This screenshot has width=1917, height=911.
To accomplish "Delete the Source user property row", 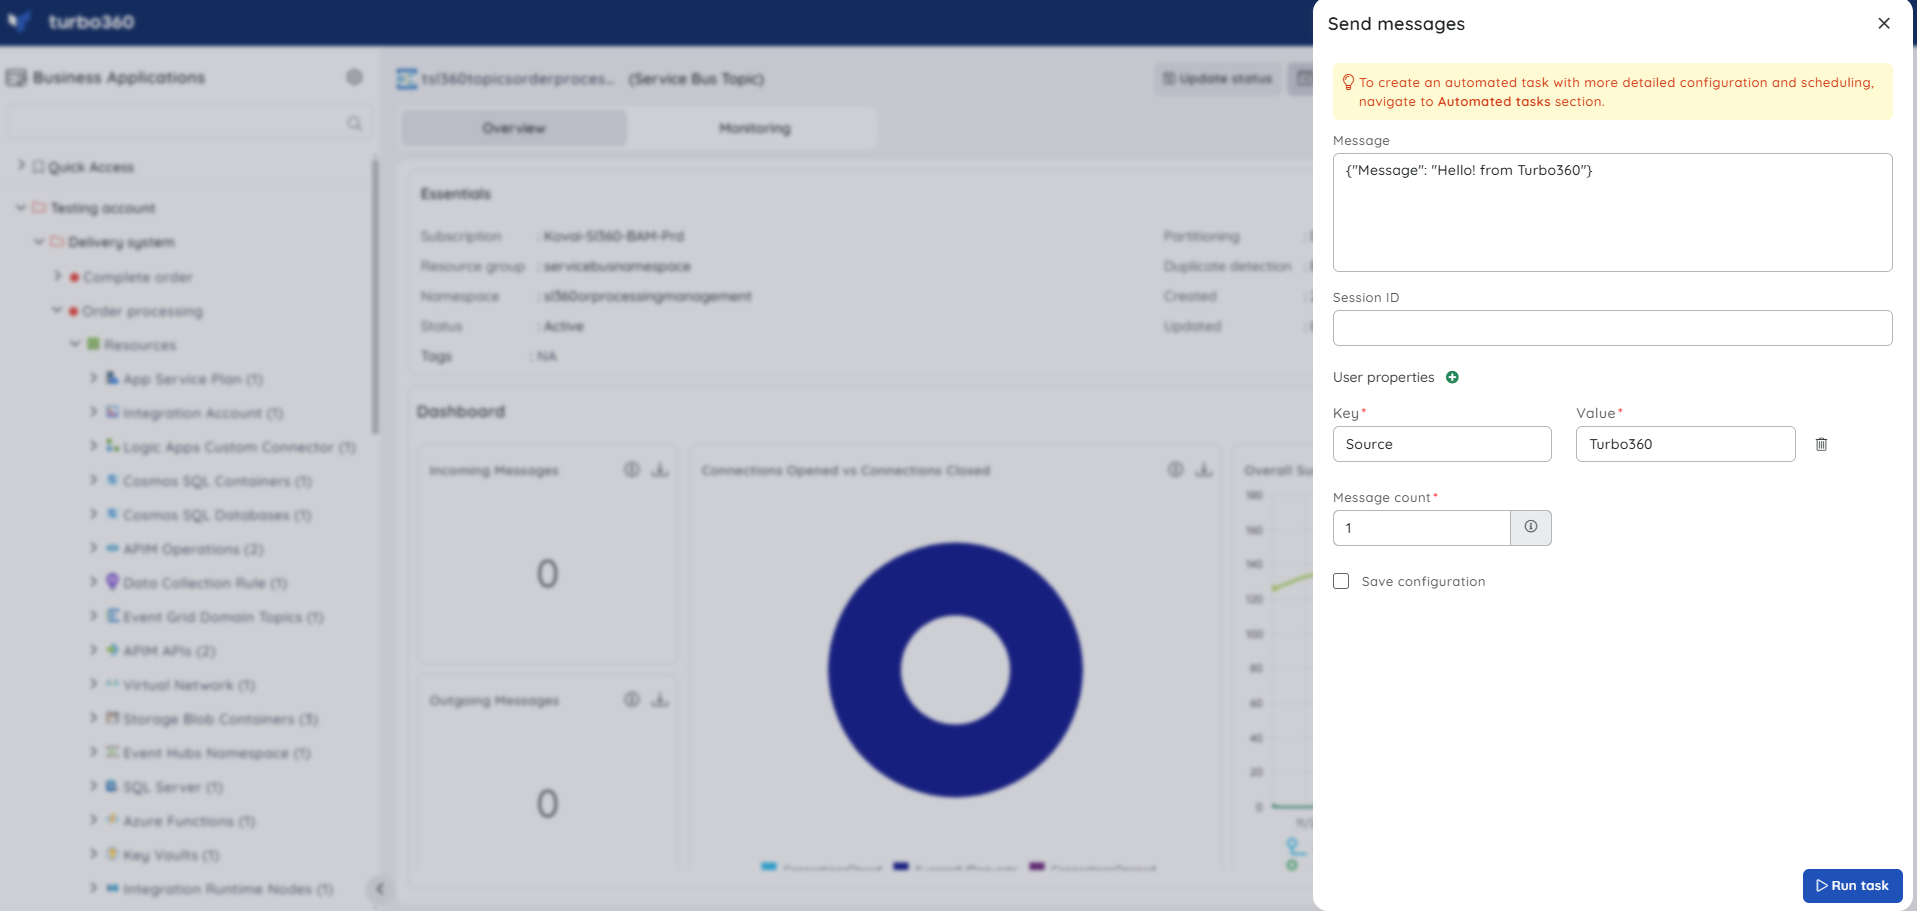I will coord(1821,444).
